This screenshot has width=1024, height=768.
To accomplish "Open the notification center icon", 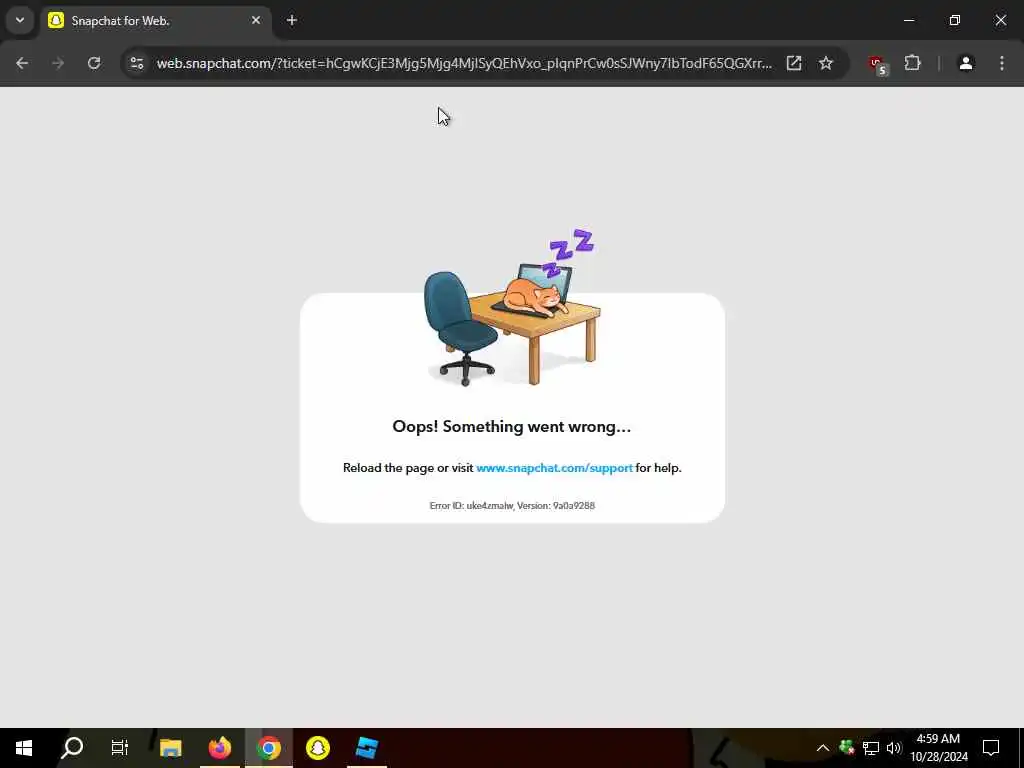I will [991, 748].
